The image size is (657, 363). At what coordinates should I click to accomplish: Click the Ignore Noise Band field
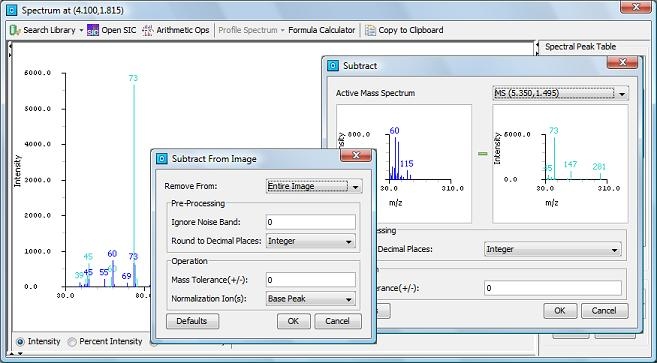[310, 222]
